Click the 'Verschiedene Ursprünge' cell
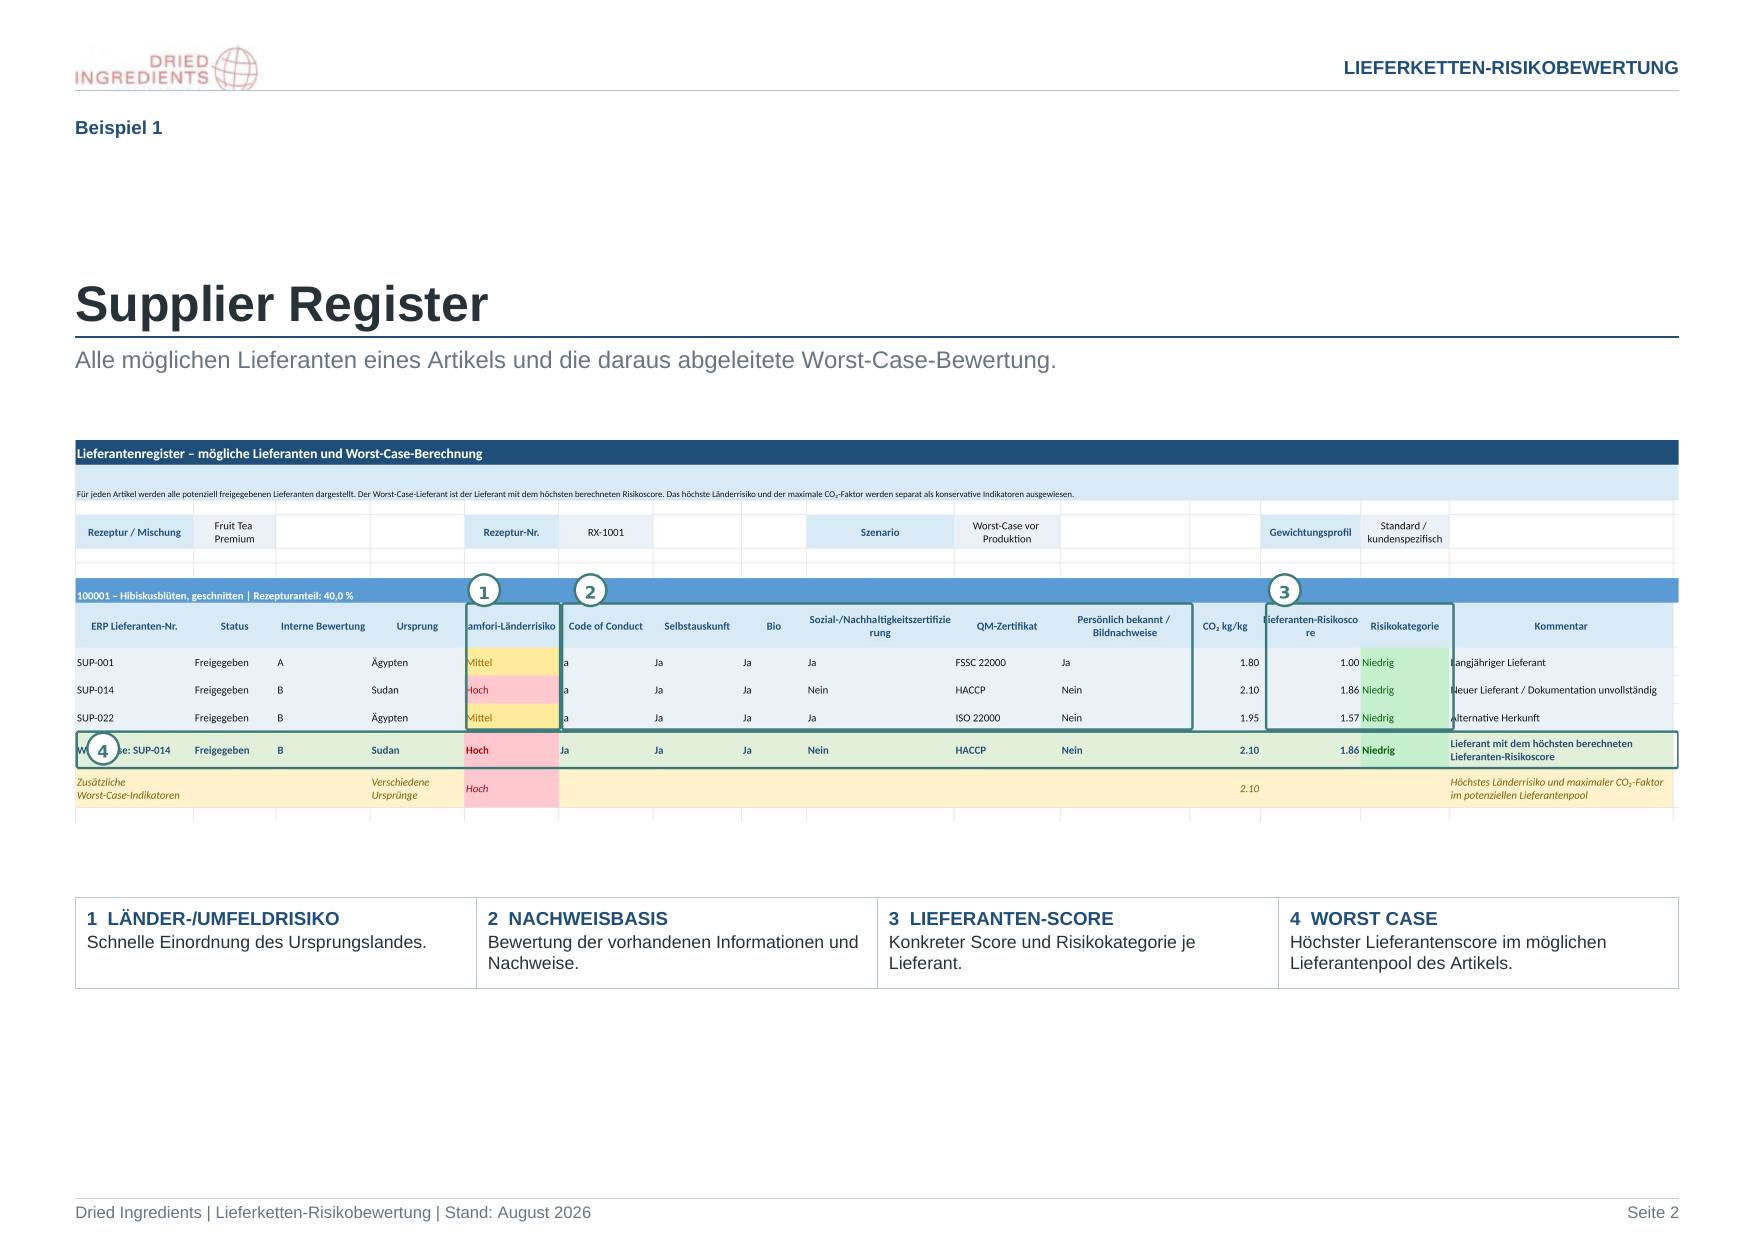The image size is (1754, 1241). pyautogui.click(x=400, y=789)
